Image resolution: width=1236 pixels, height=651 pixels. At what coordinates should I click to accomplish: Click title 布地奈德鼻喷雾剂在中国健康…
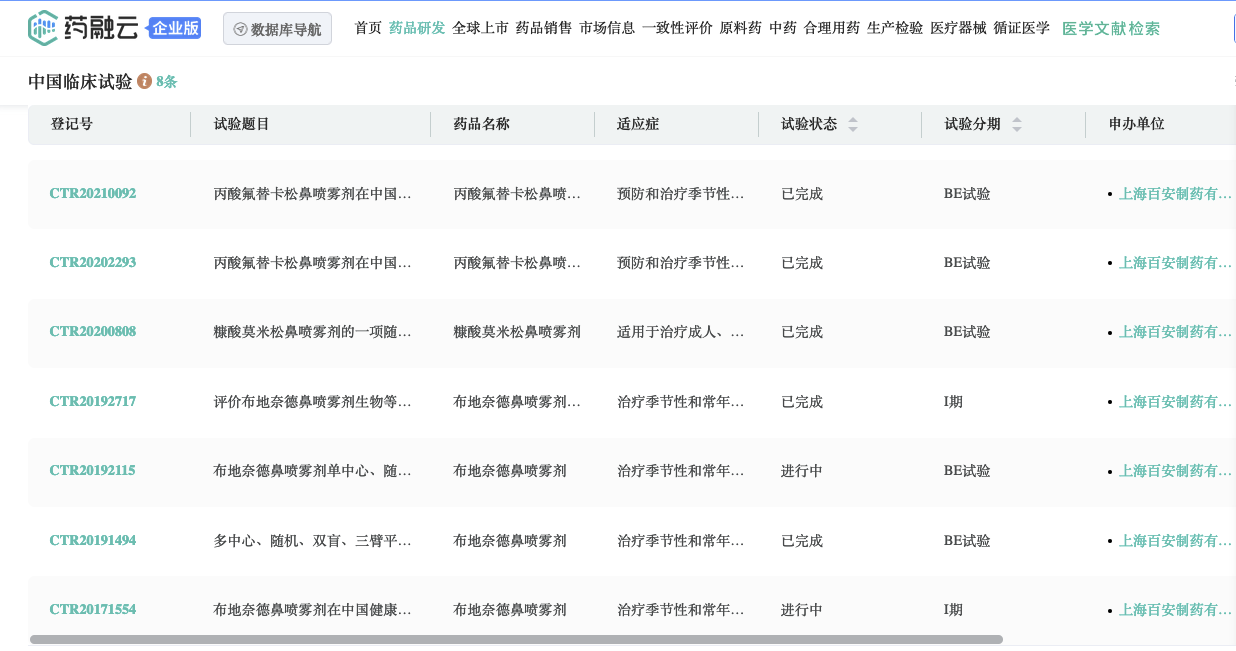pos(313,610)
